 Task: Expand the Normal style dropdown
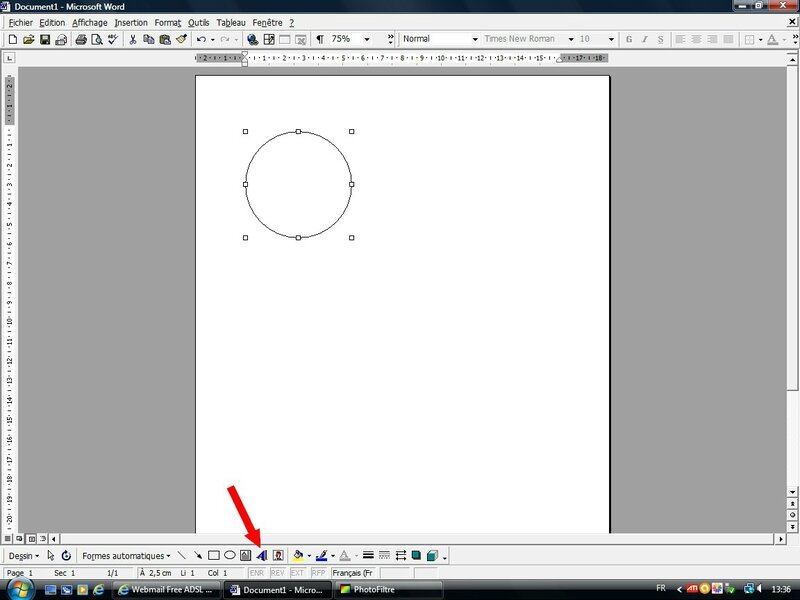point(474,39)
